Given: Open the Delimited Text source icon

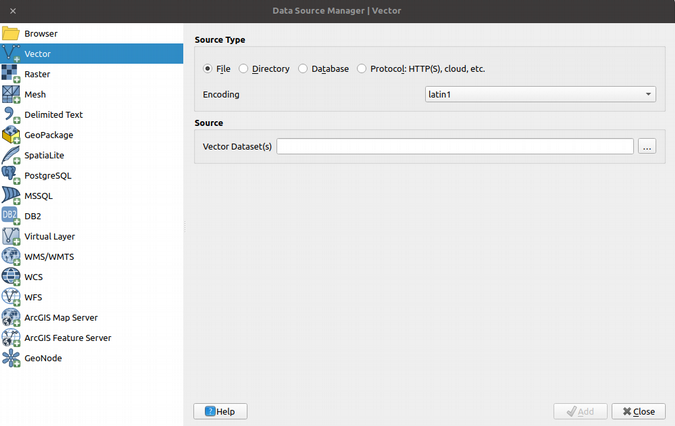Looking at the screenshot, I should point(11,115).
